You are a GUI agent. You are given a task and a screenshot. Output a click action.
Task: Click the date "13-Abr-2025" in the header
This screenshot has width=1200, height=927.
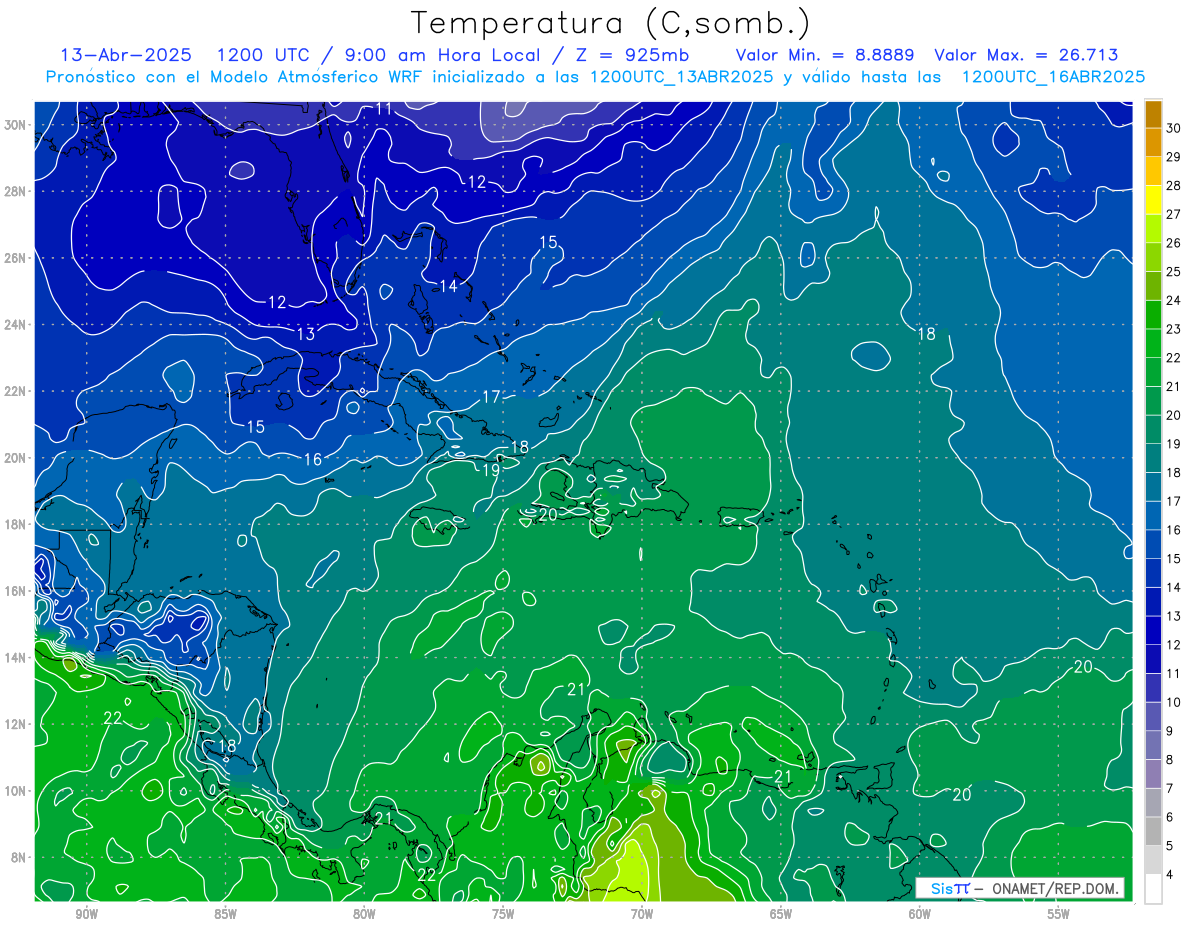pyautogui.click(x=127, y=55)
